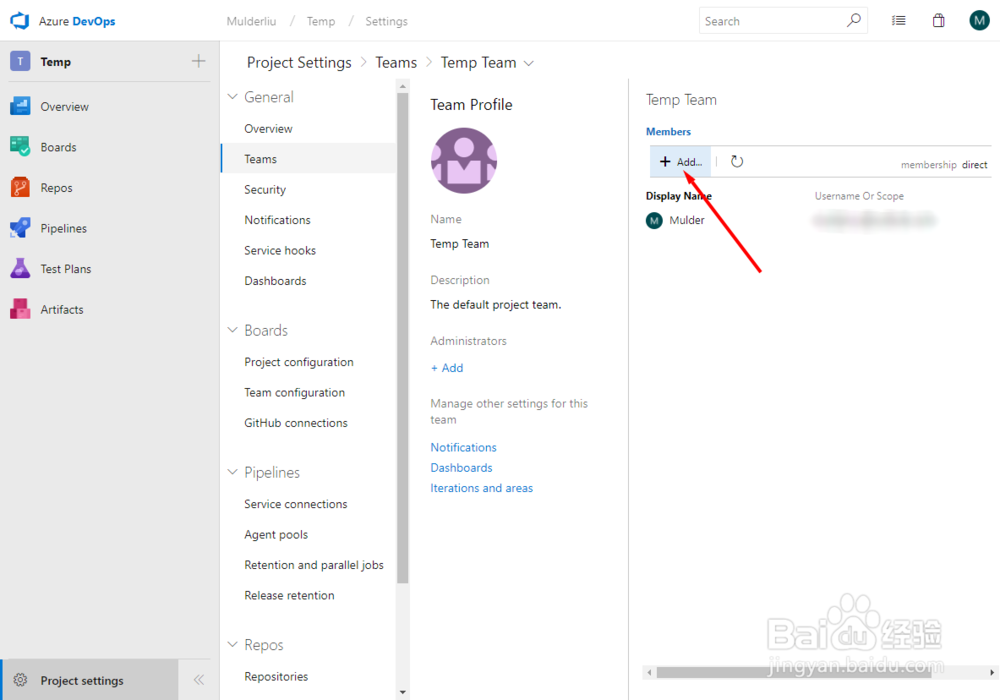This screenshot has height=700, width=1000.
Task: Open Iterations and areas link
Action: (x=481, y=487)
